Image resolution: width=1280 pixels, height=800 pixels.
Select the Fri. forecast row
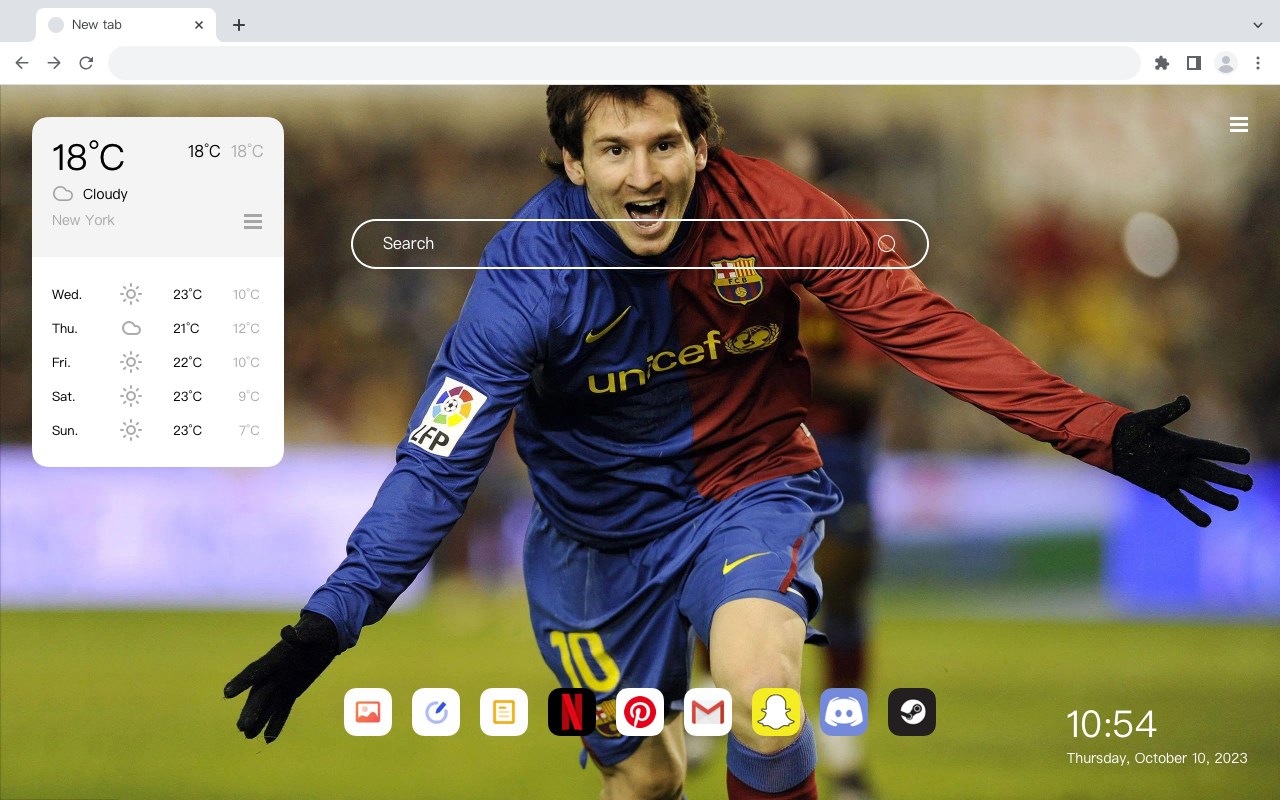157,362
